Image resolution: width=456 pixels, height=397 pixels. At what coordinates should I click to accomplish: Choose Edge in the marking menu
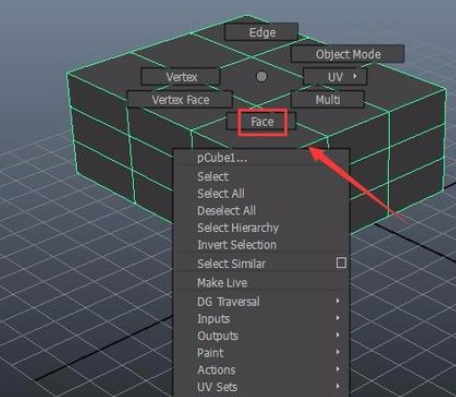coord(261,32)
